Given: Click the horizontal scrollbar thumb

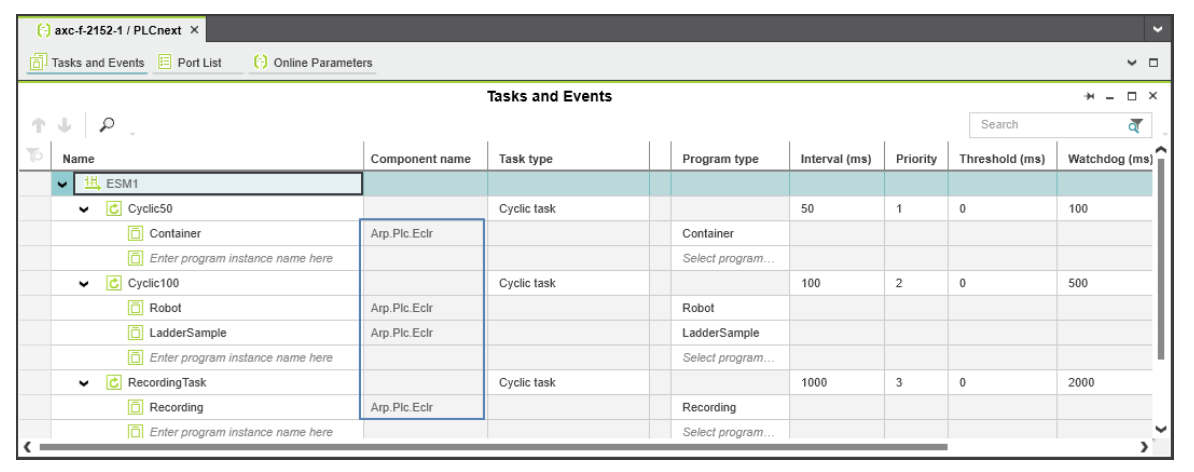Looking at the screenshot, I should tap(493, 447).
